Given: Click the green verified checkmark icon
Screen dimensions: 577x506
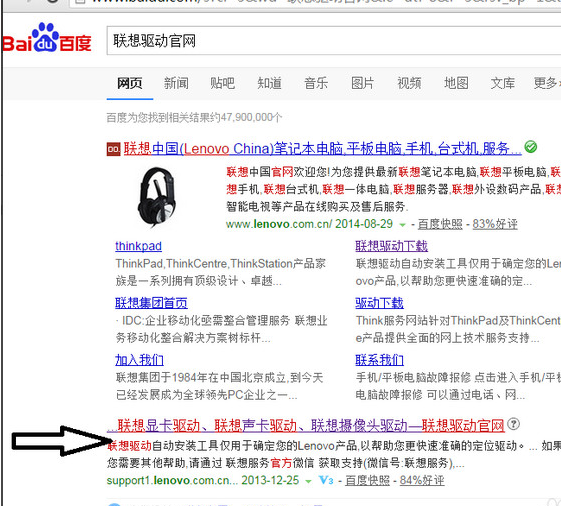Looking at the screenshot, I should coord(531,147).
